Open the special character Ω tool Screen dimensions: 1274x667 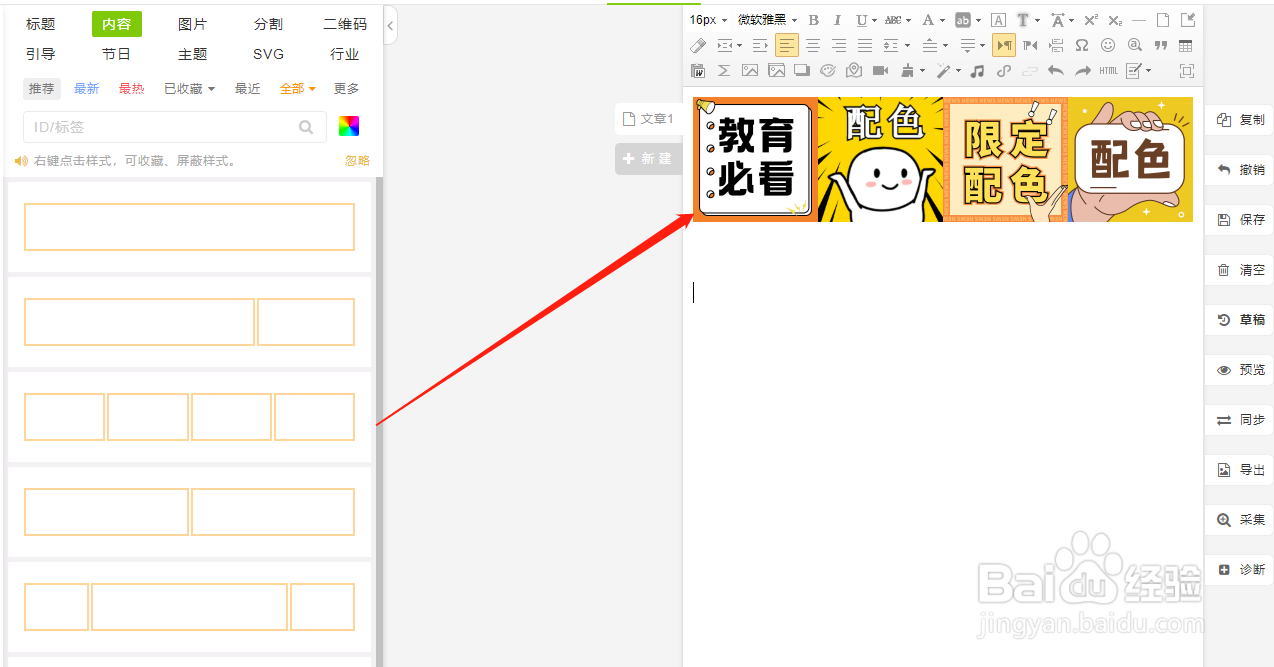pyautogui.click(x=1081, y=45)
